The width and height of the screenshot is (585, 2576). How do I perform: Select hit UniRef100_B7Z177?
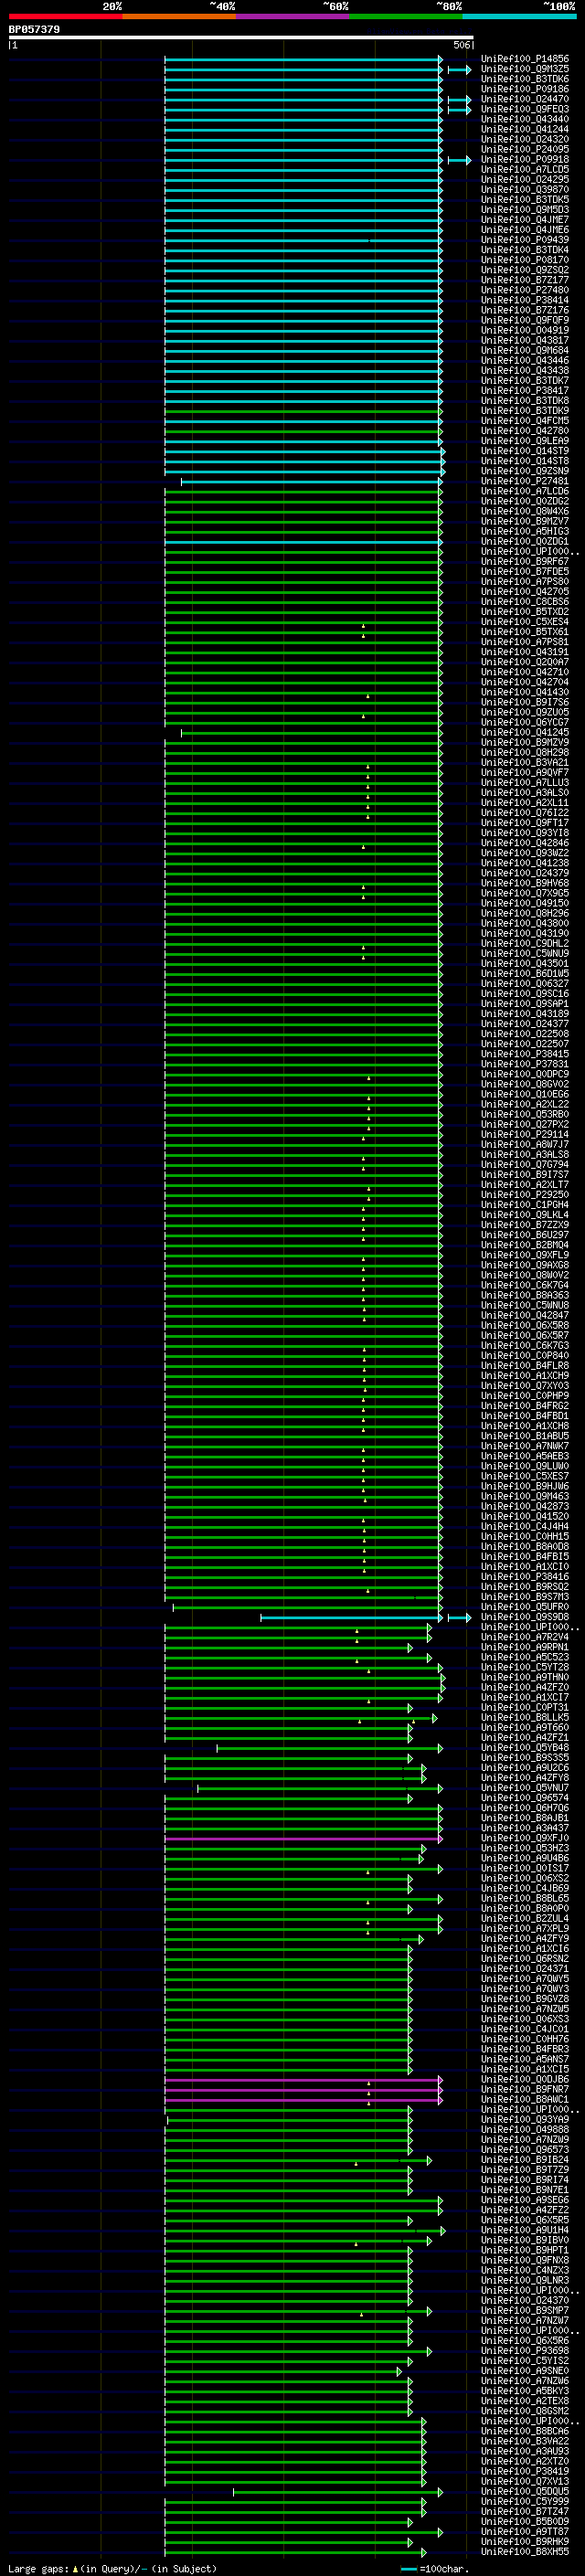tap(524, 280)
